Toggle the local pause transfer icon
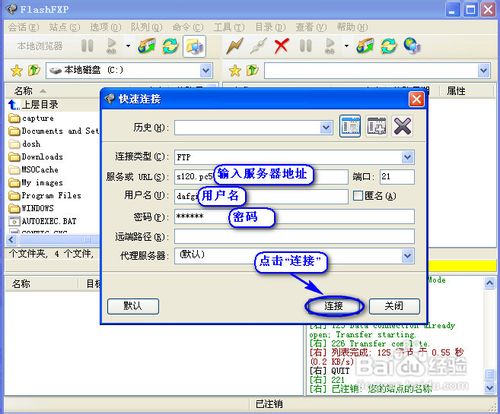The height and width of the screenshot is (414, 500). point(87,46)
